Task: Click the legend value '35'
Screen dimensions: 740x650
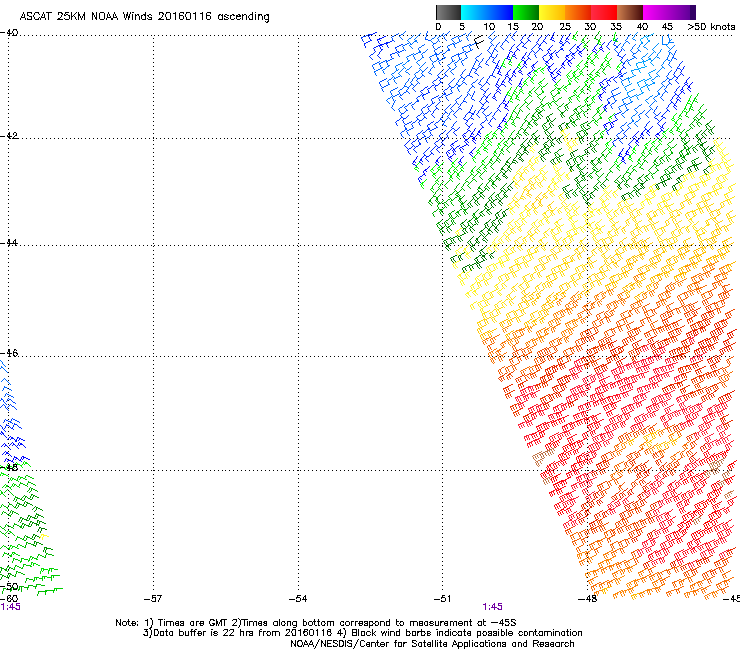Action: click(x=616, y=27)
